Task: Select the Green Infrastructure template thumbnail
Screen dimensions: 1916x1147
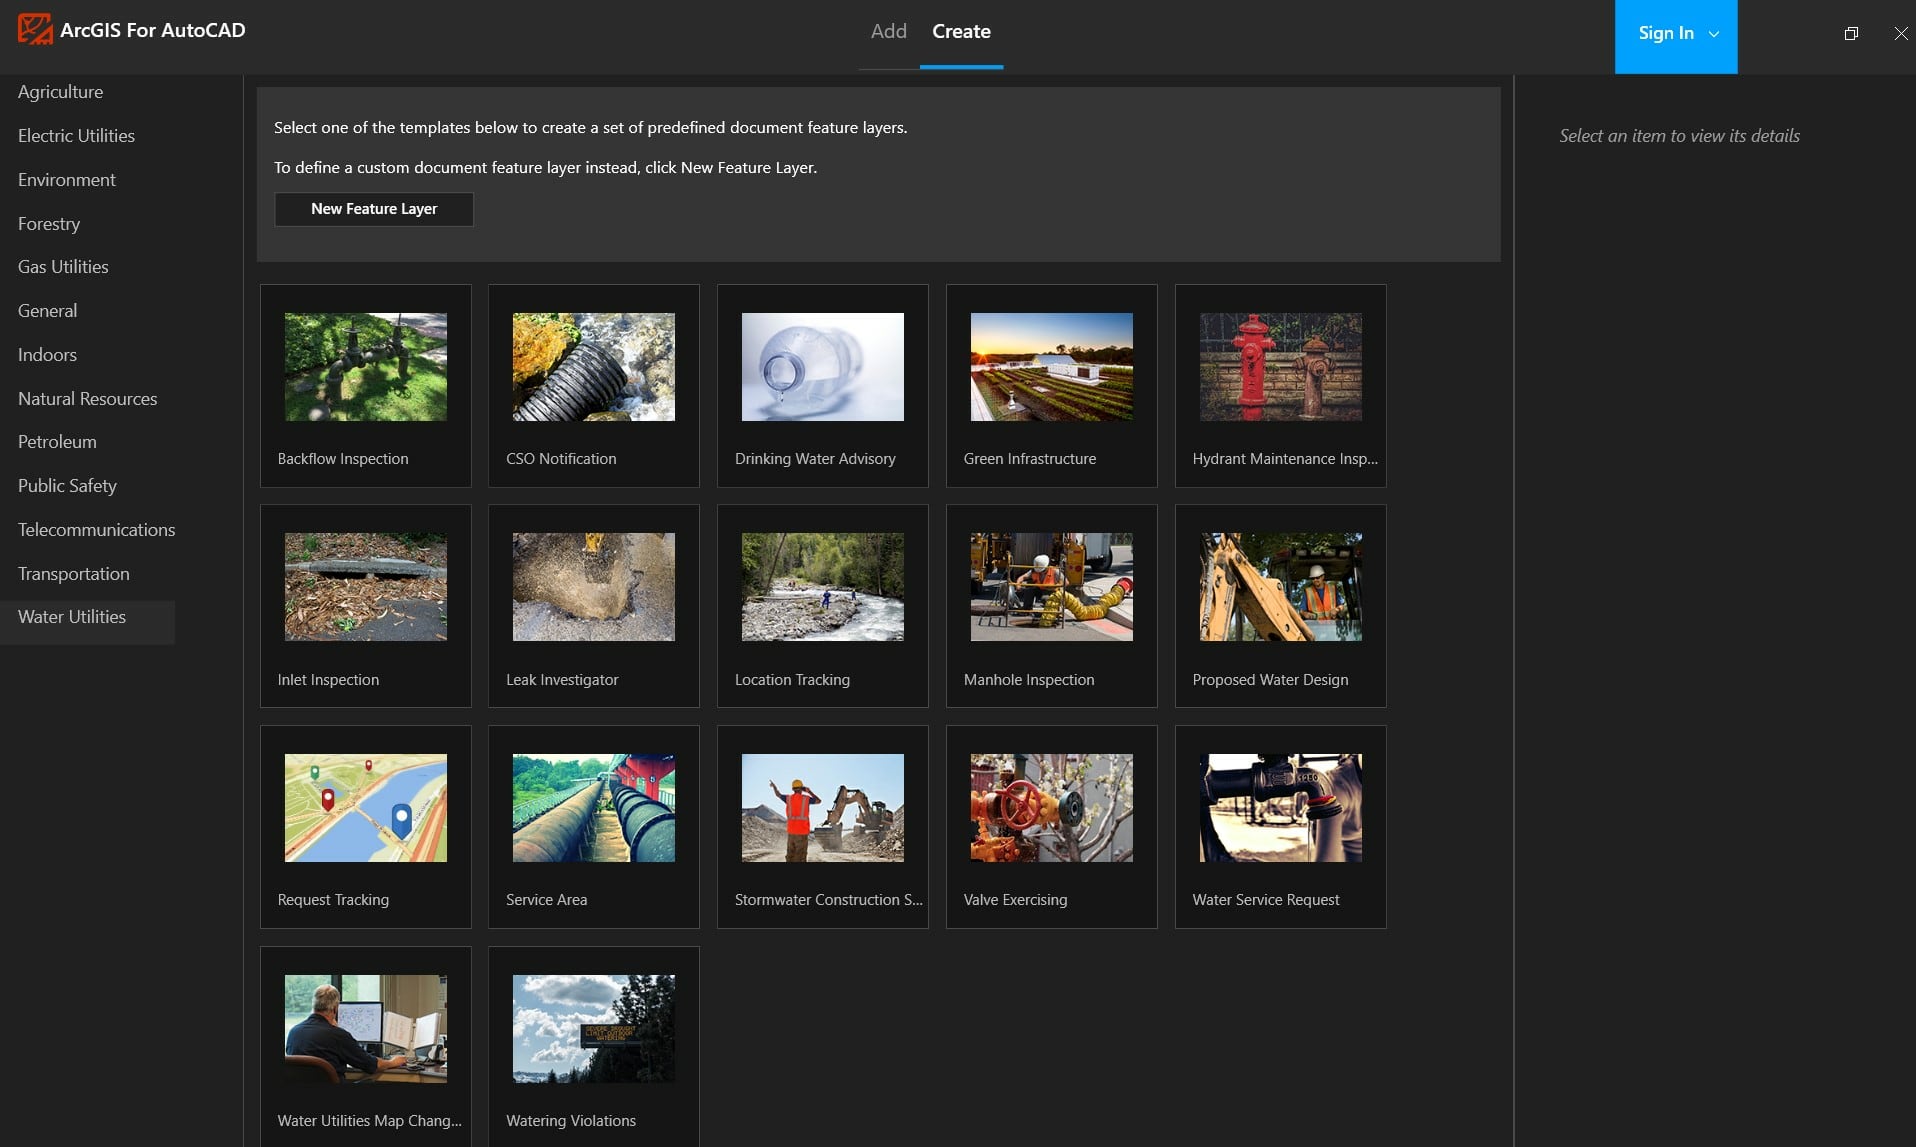Action: 1052,367
